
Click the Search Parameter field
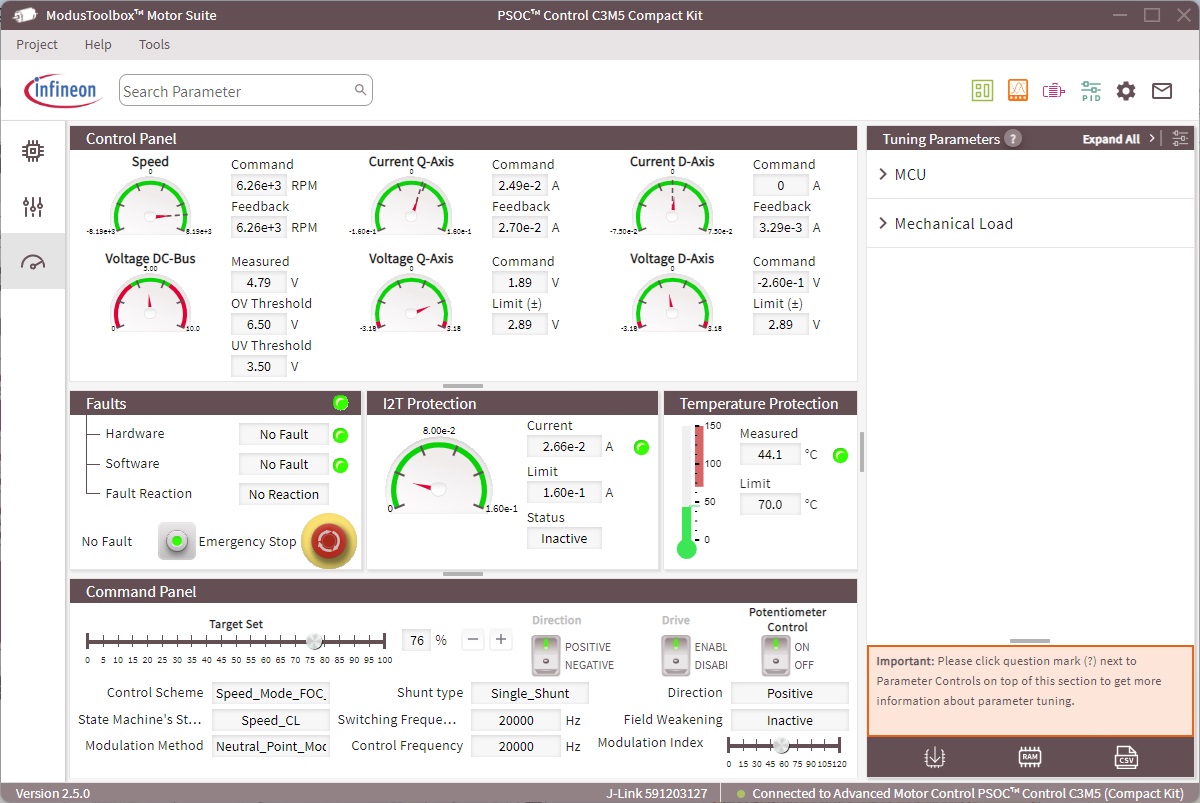(236, 91)
